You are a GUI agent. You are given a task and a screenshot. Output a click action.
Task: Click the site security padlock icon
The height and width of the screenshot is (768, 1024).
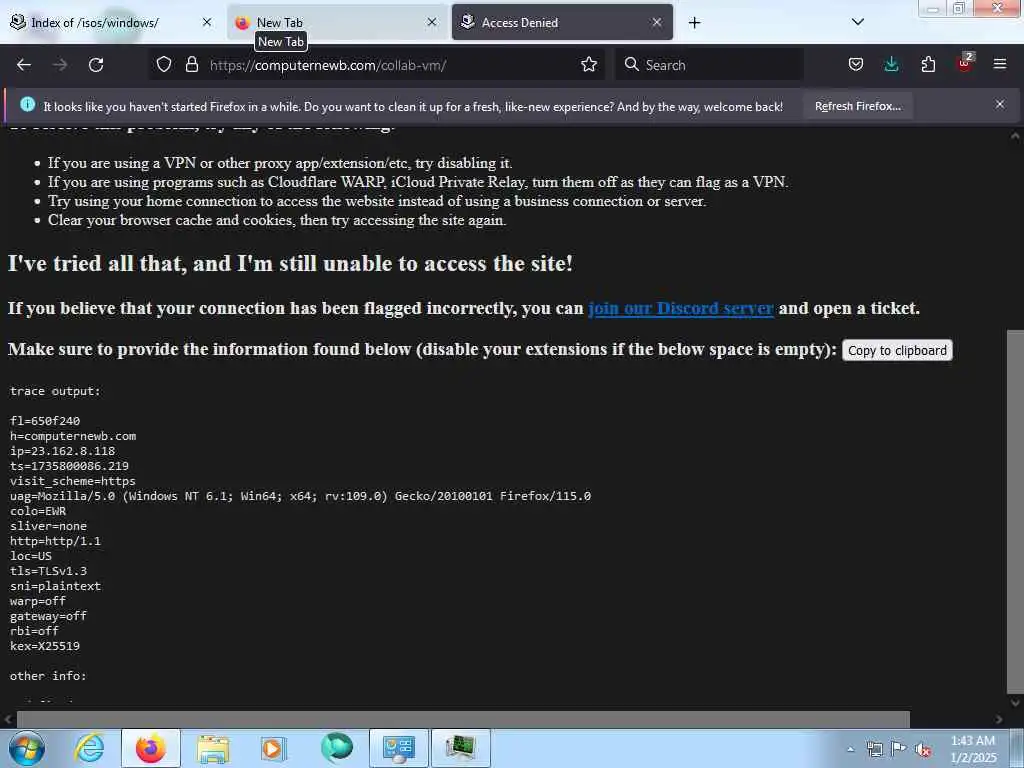coord(191,65)
